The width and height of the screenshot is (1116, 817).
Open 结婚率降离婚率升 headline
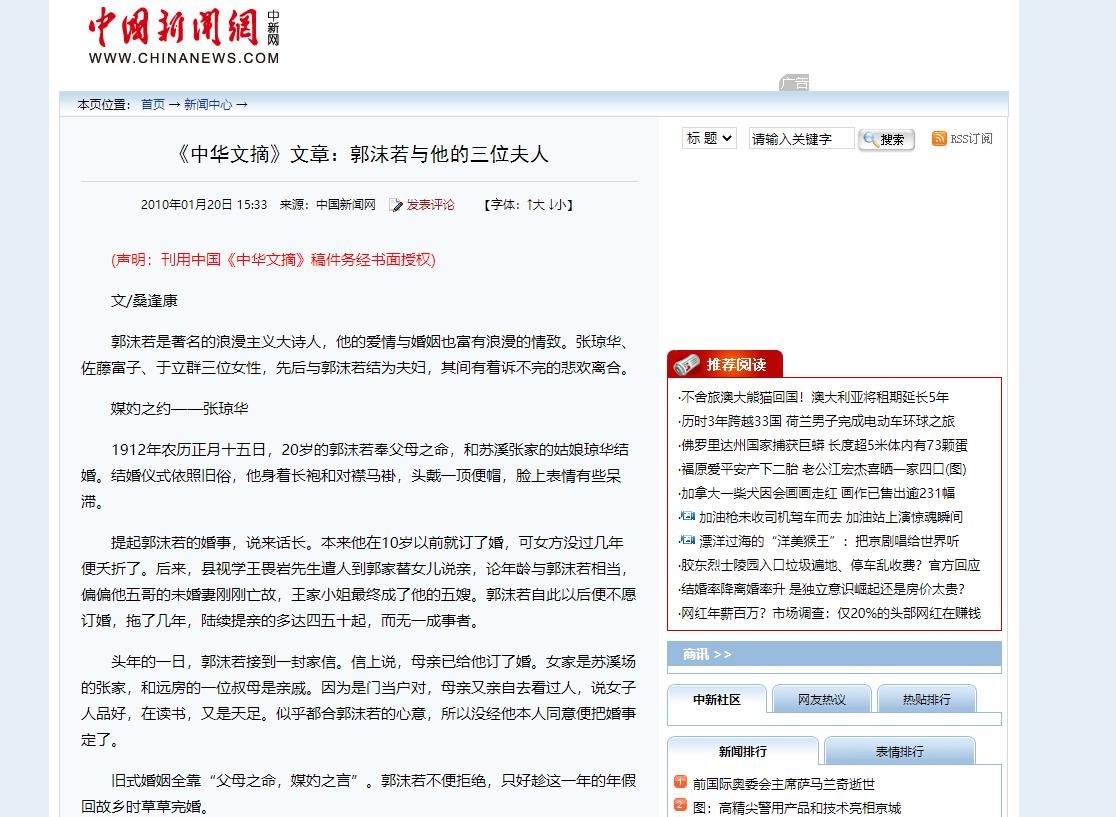(x=822, y=589)
